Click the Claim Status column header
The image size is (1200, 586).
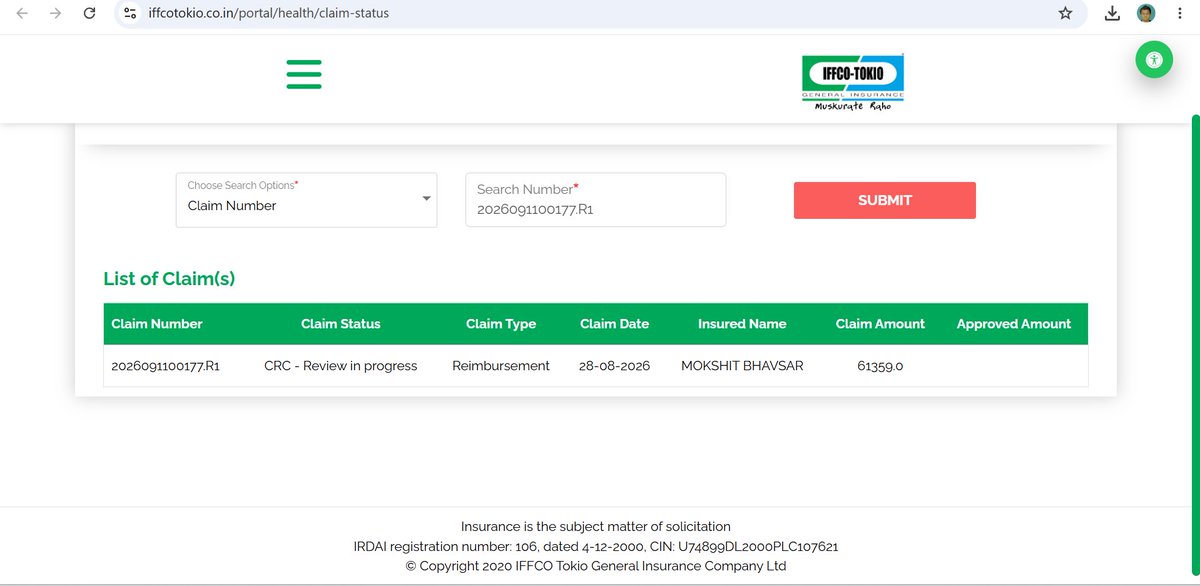click(341, 324)
